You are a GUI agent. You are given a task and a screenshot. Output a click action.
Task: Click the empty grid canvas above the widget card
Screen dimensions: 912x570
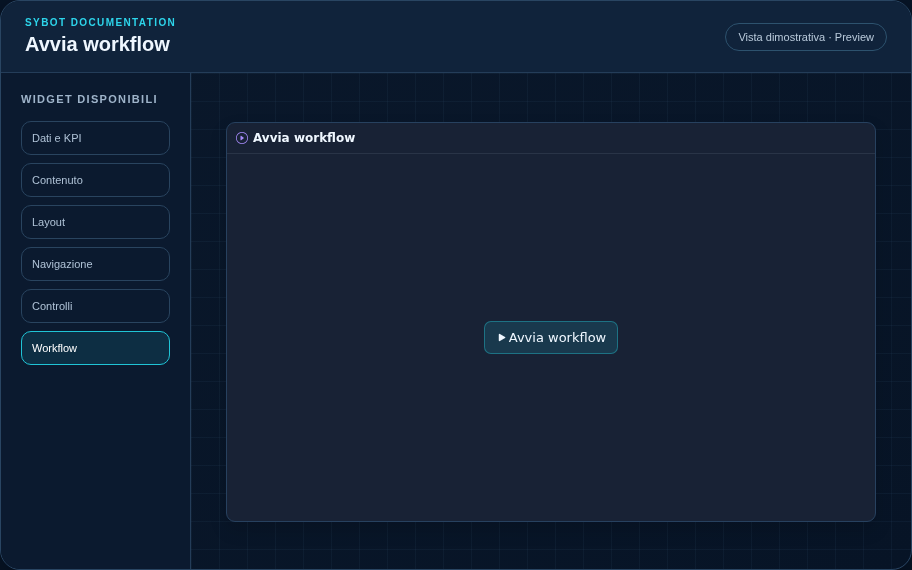551,98
